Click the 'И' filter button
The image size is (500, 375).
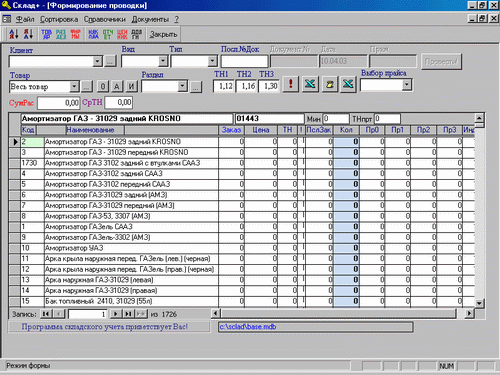[x=132, y=87]
